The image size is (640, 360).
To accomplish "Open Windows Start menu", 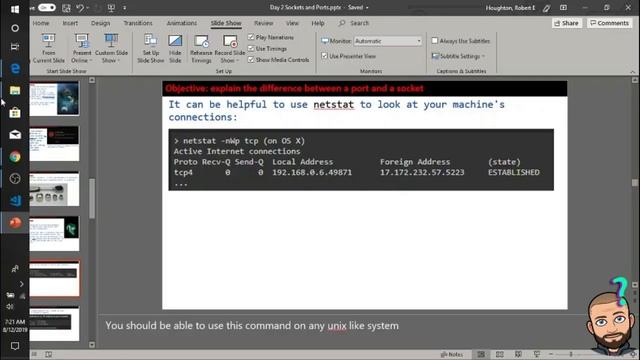I will point(15,9).
